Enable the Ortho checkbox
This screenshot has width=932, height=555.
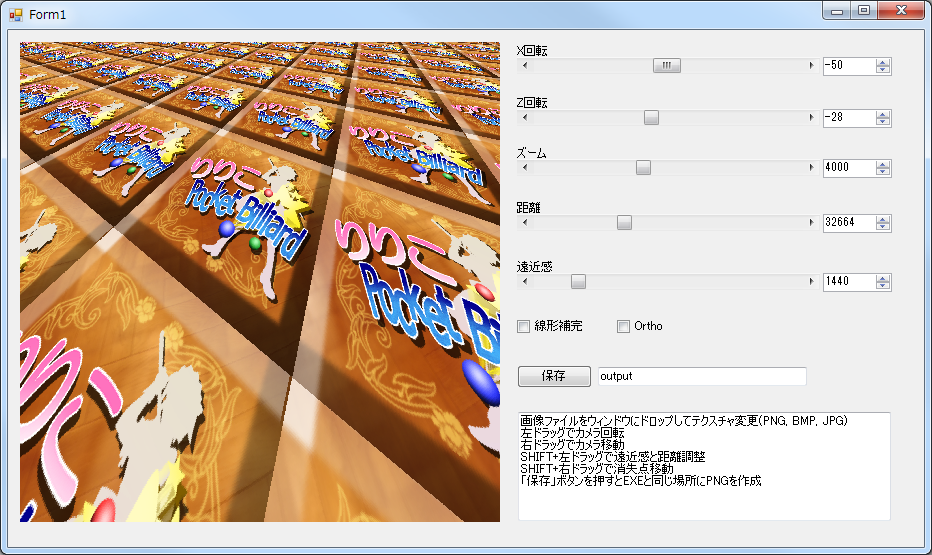(x=624, y=326)
